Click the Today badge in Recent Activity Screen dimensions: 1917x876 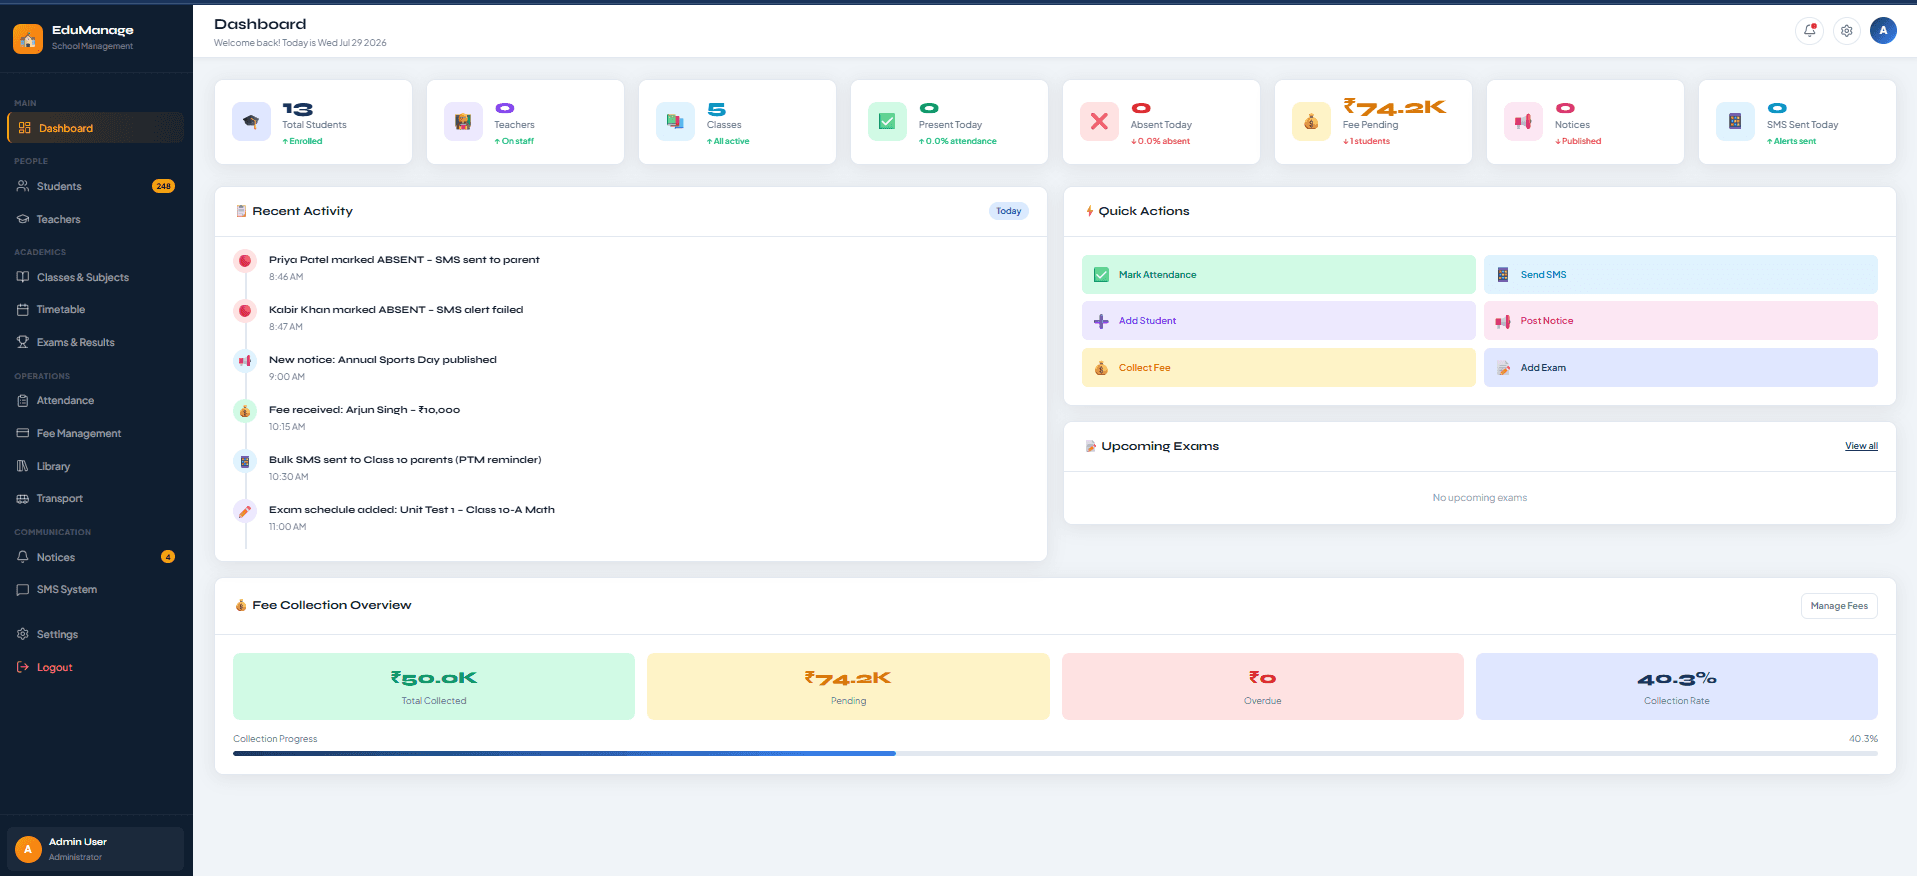1009,211
